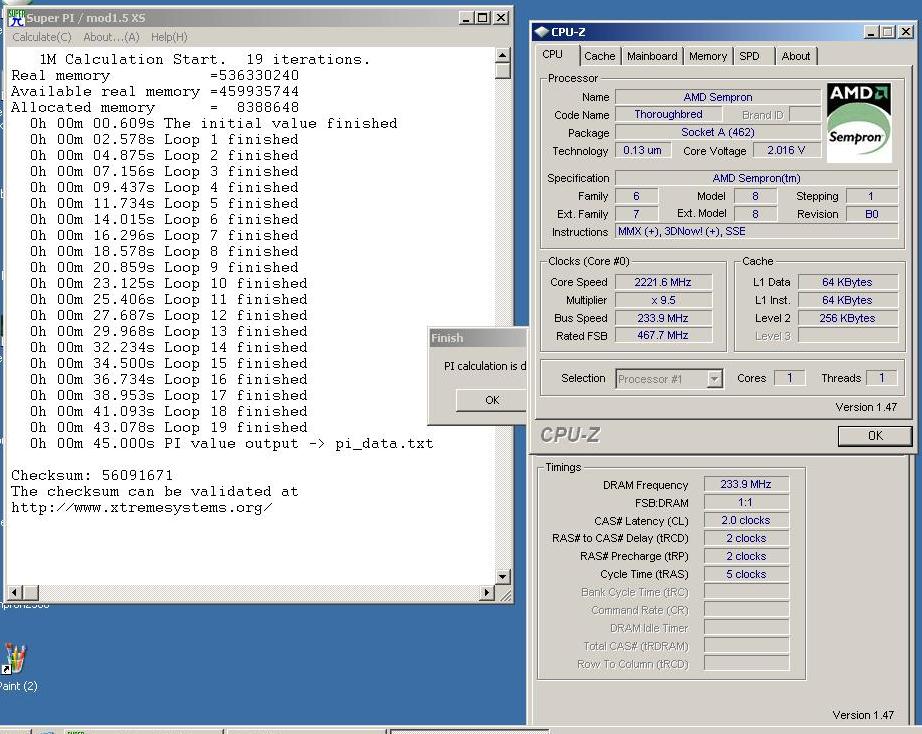Click the Core Voltage value 2.016 V

click(786, 151)
